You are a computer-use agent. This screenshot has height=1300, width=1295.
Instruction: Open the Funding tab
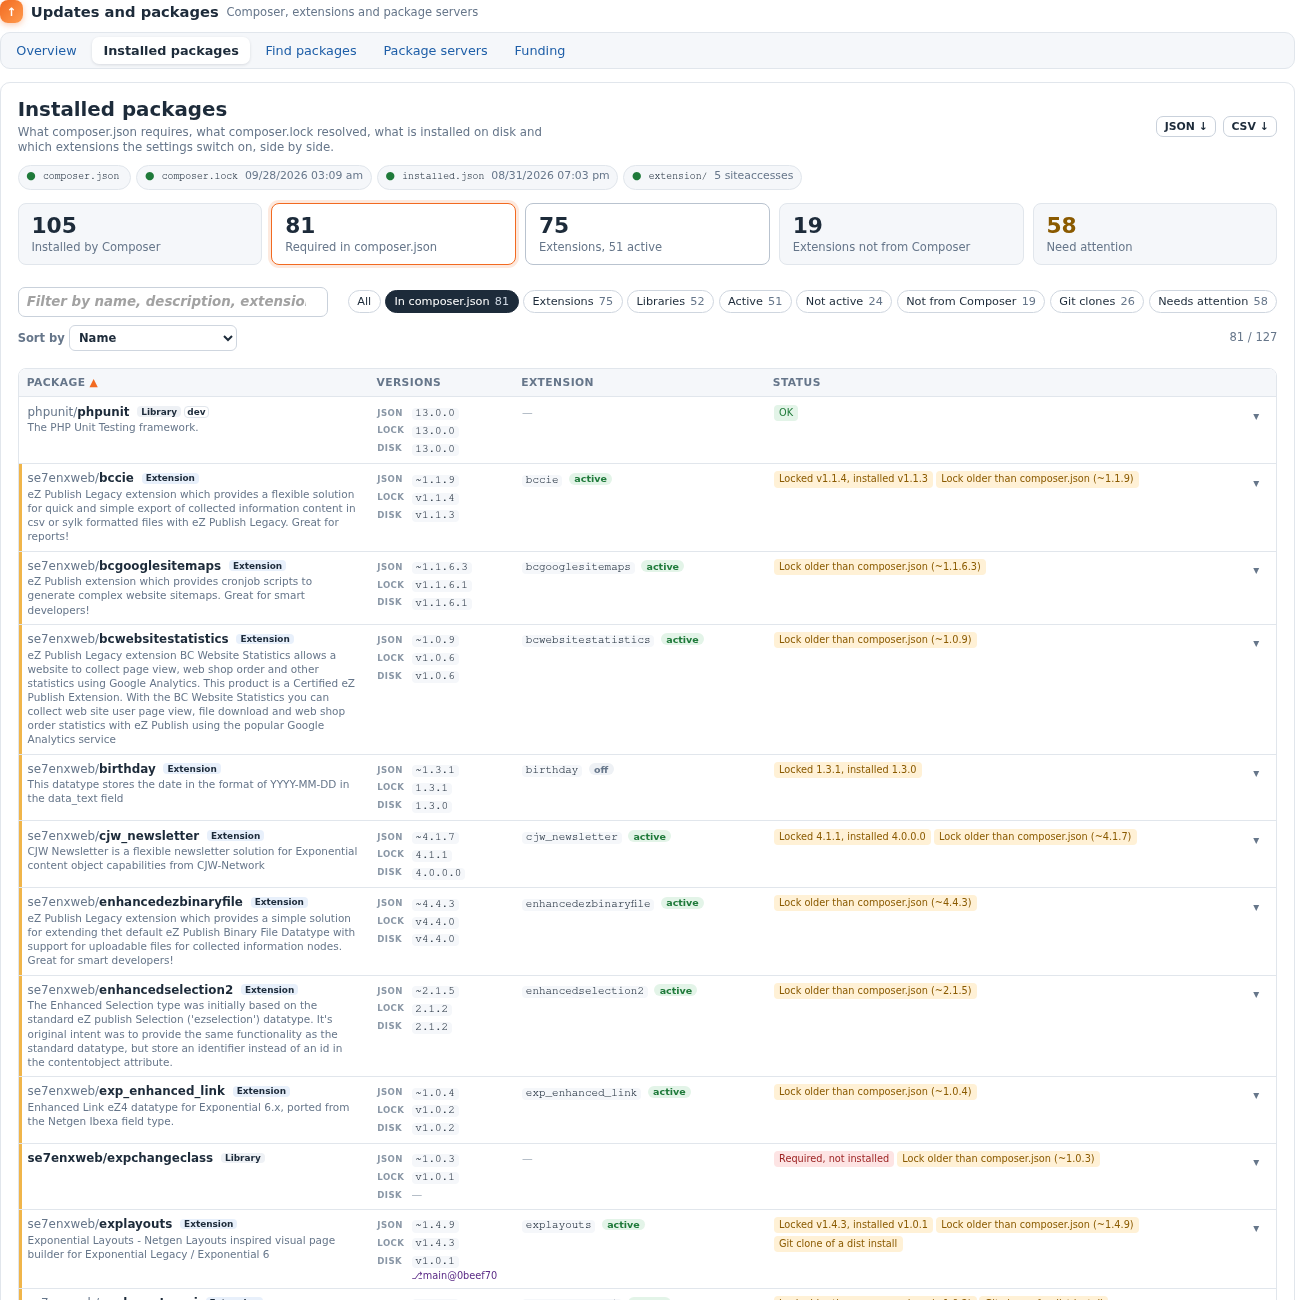540,51
